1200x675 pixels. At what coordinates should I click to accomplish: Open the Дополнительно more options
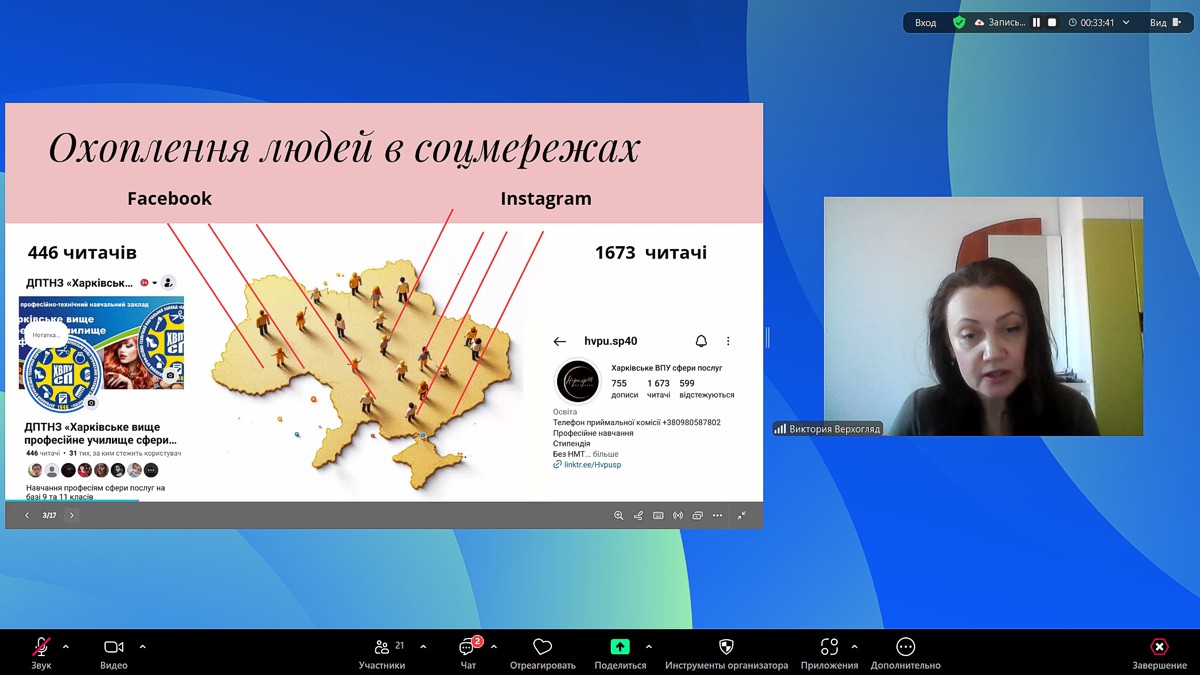click(906, 652)
